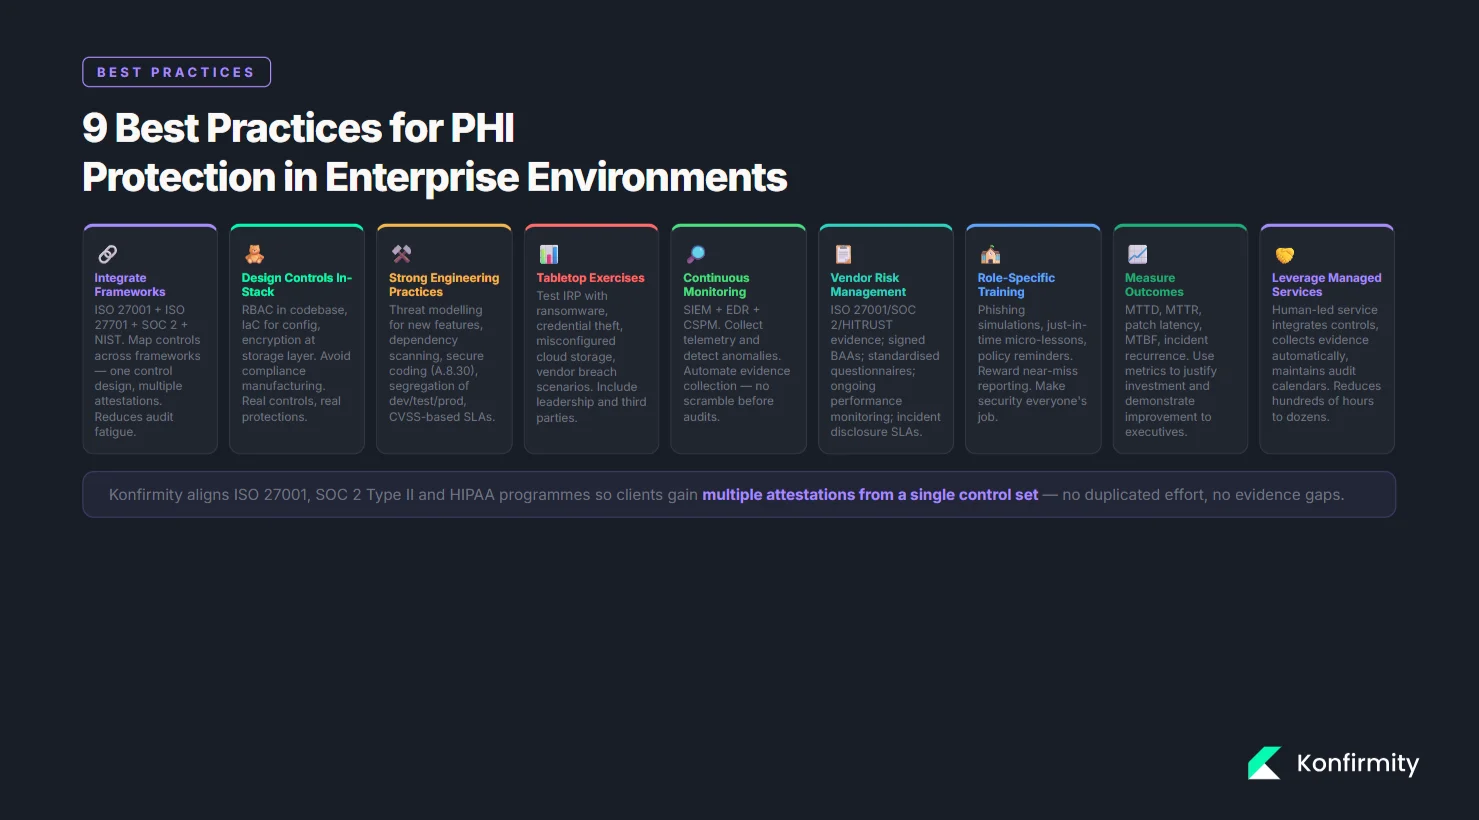Click the bar chart icon on Tabletop Exercises card

[548, 254]
